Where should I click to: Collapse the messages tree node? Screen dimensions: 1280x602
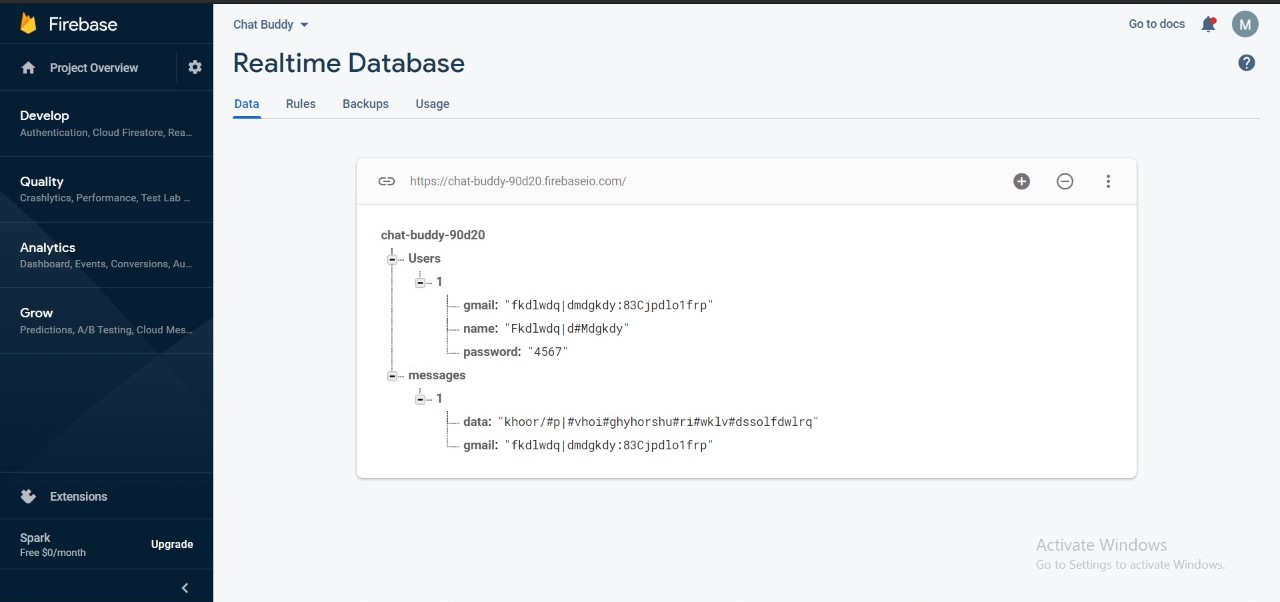392,376
